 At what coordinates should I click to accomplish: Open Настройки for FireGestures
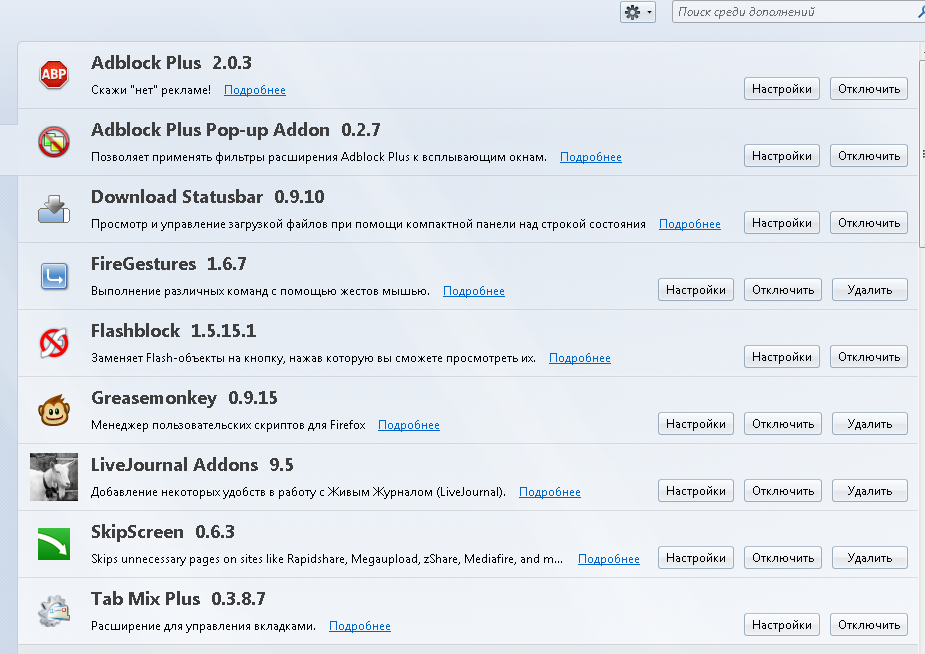click(696, 290)
